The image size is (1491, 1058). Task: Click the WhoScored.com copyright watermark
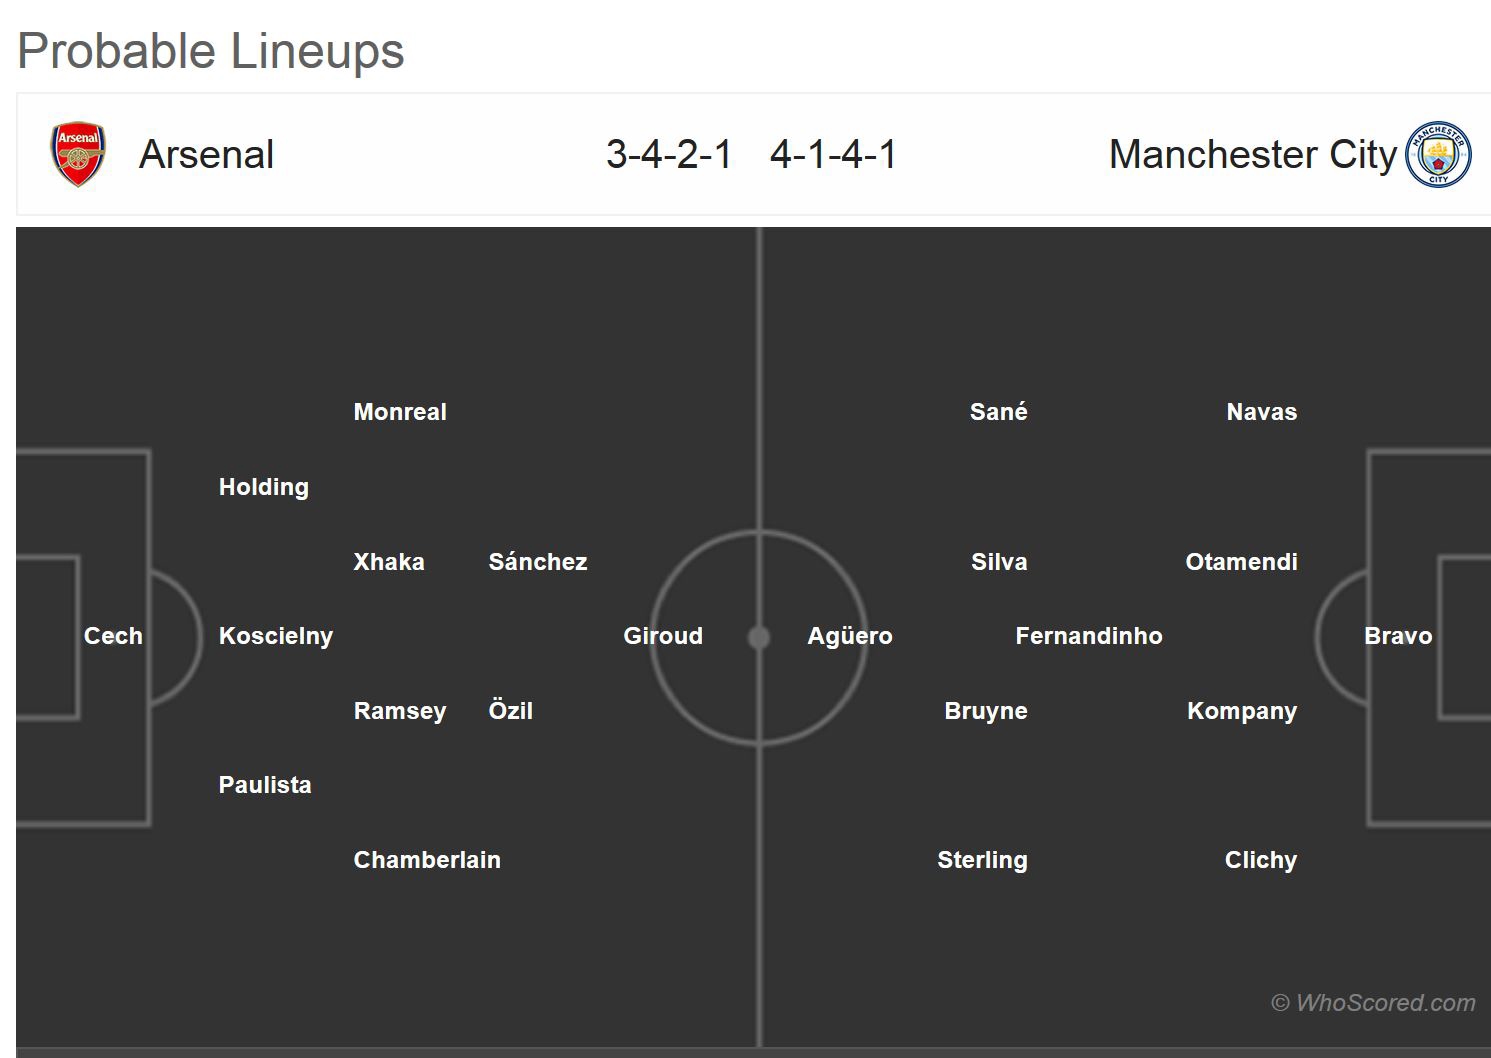click(x=1373, y=1002)
